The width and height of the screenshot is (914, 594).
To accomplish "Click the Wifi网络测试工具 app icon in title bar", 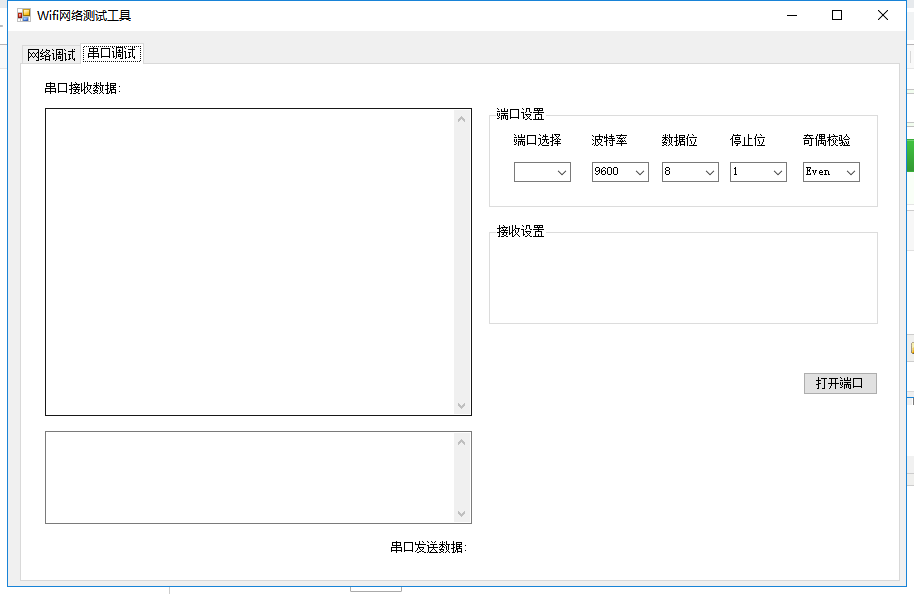I will pos(23,15).
